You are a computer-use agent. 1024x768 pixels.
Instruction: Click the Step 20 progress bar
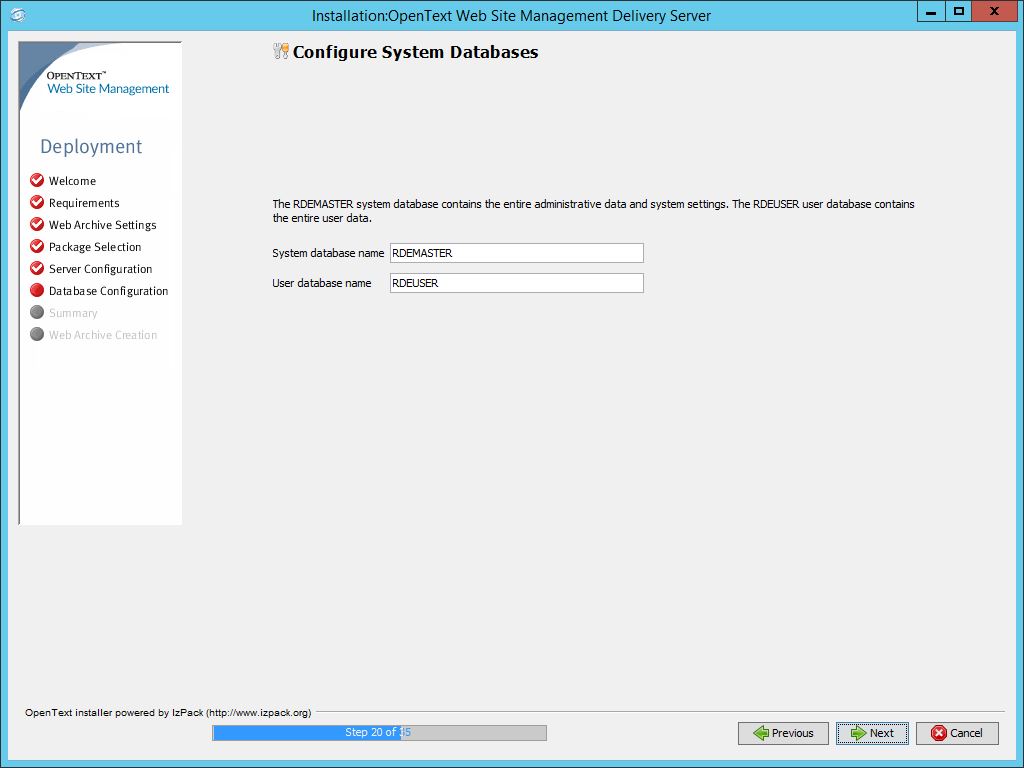coord(379,733)
